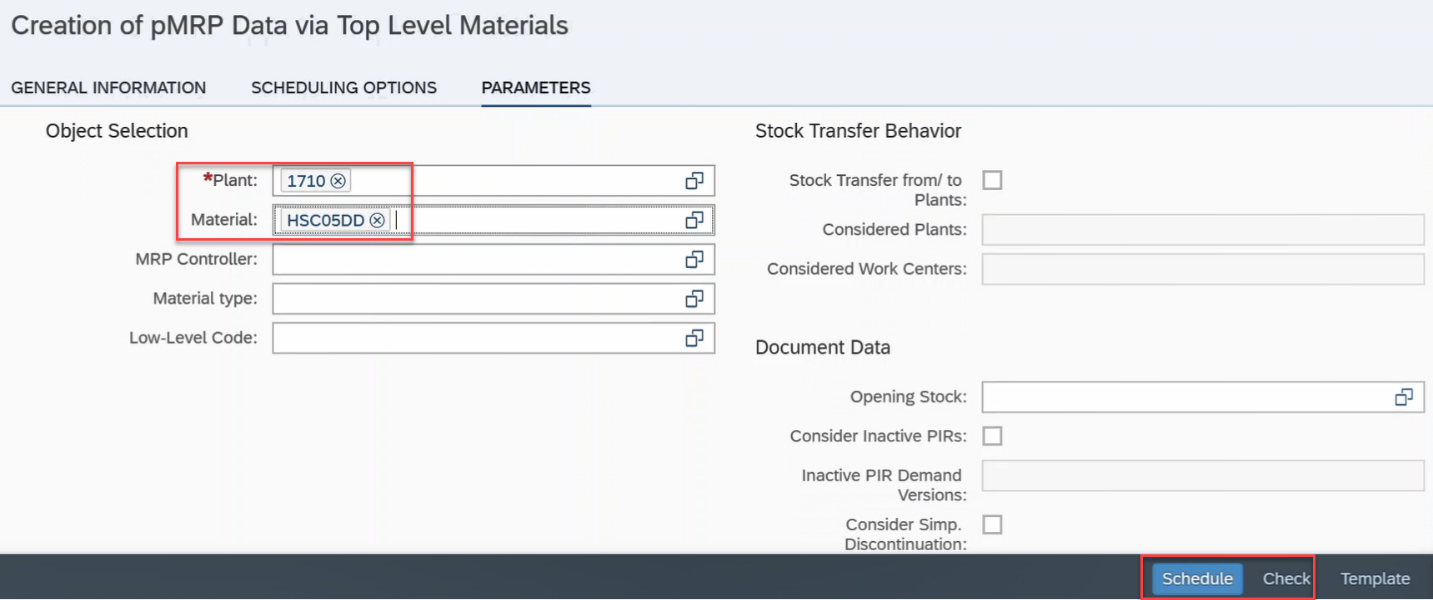Run a Check on the entries

click(1286, 578)
